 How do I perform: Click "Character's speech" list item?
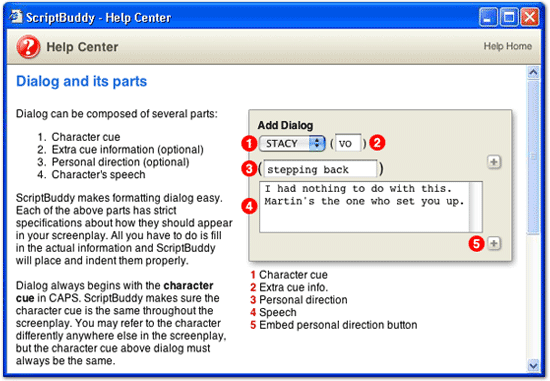coord(98,174)
